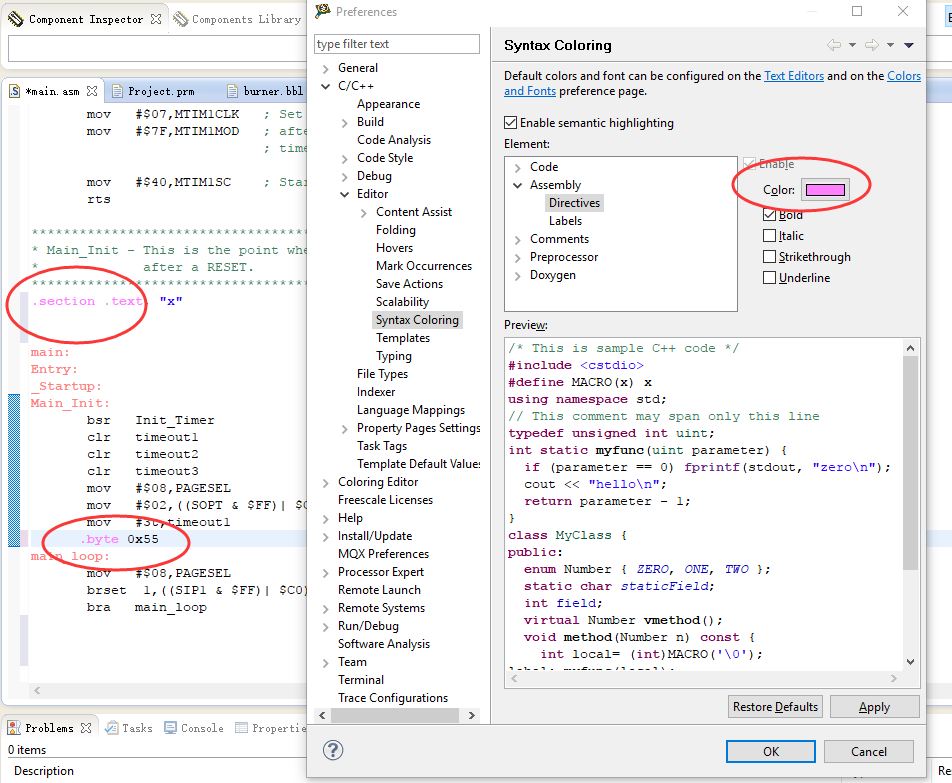Click the Project.prm file icon

[x=118, y=91]
